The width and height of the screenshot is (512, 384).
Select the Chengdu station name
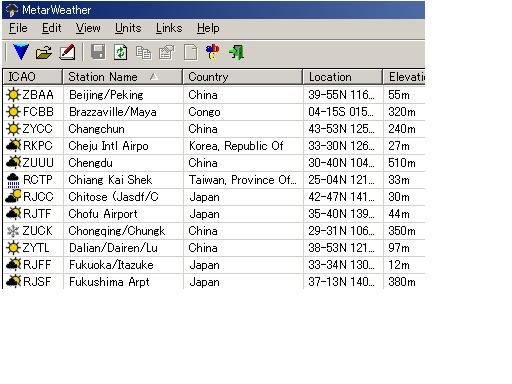[x=90, y=163]
